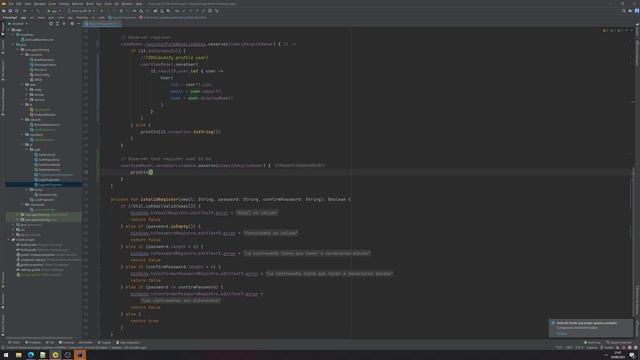Collapse the Gradle Scripts node

9,240
